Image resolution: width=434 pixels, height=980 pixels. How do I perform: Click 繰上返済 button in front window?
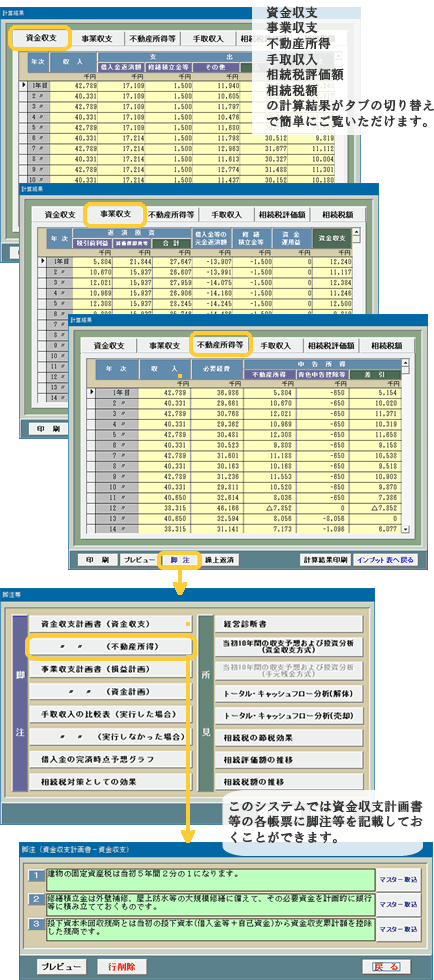pyautogui.click(x=219, y=560)
